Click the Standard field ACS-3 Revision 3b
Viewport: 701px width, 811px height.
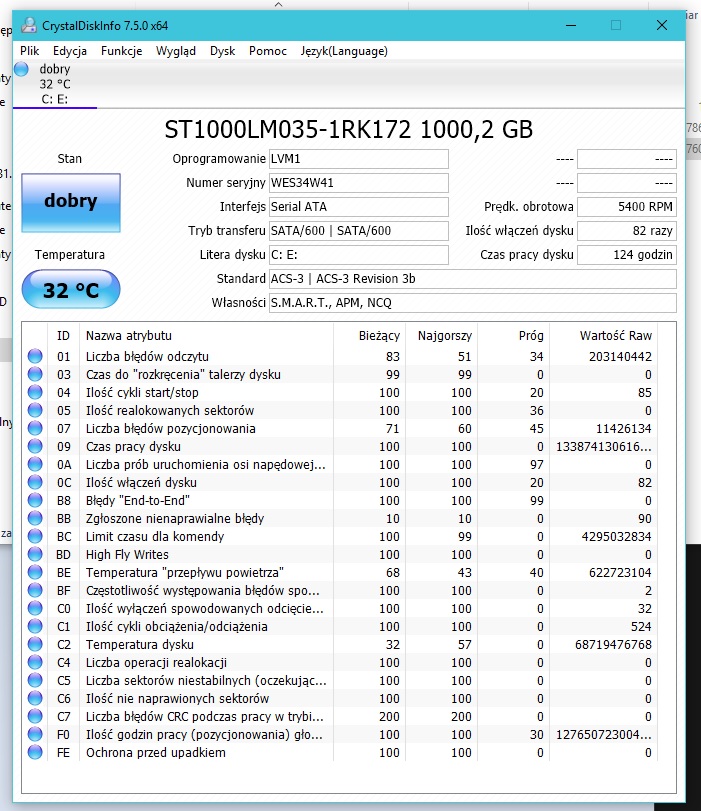click(472, 279)
